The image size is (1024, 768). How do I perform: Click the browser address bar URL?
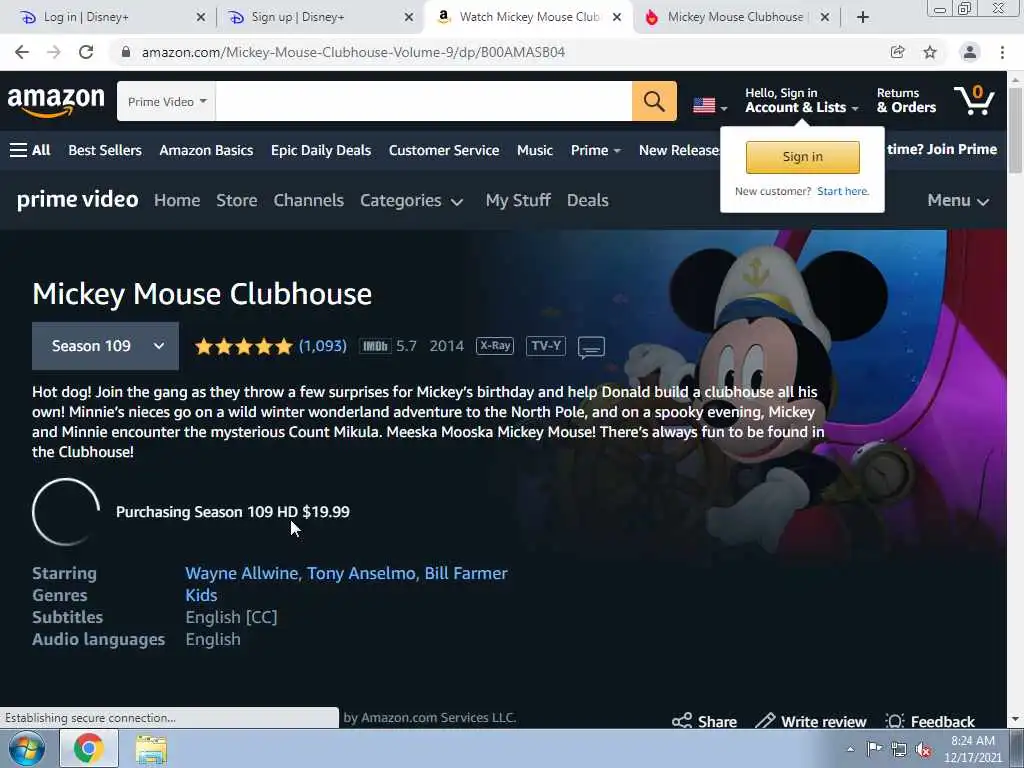tap(353, 52)
